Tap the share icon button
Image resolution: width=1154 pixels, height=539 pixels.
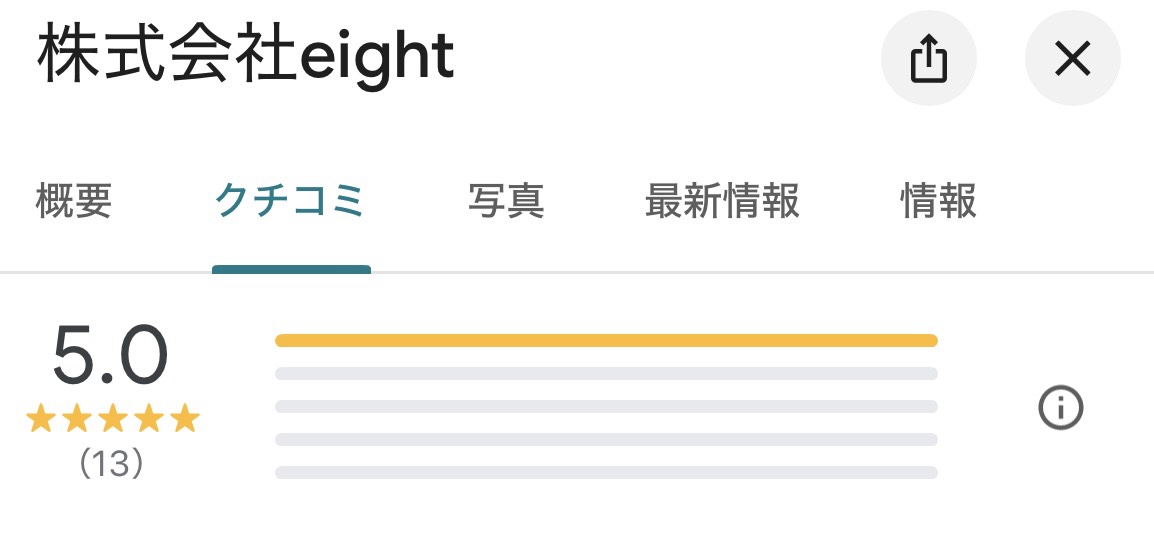pos(927,60)
